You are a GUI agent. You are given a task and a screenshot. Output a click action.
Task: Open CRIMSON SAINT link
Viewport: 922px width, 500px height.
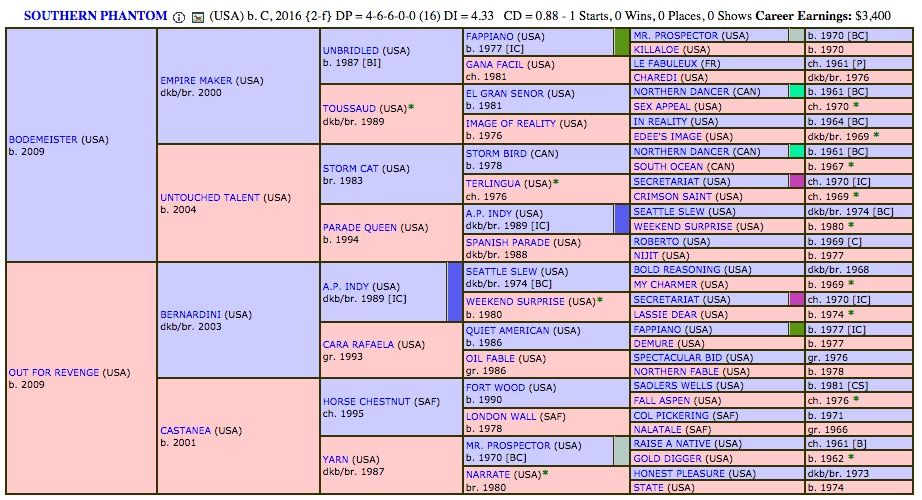point(672,196)
